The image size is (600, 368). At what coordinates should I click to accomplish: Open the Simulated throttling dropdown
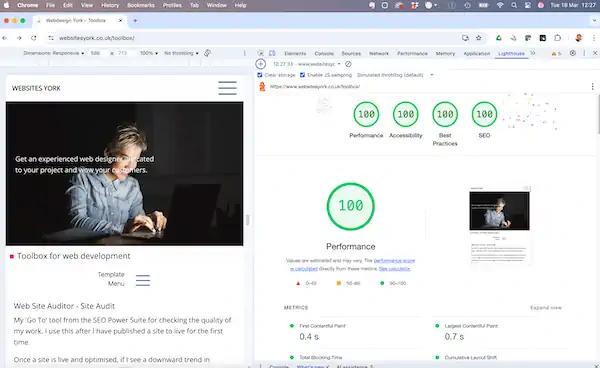tap(395, 75)
